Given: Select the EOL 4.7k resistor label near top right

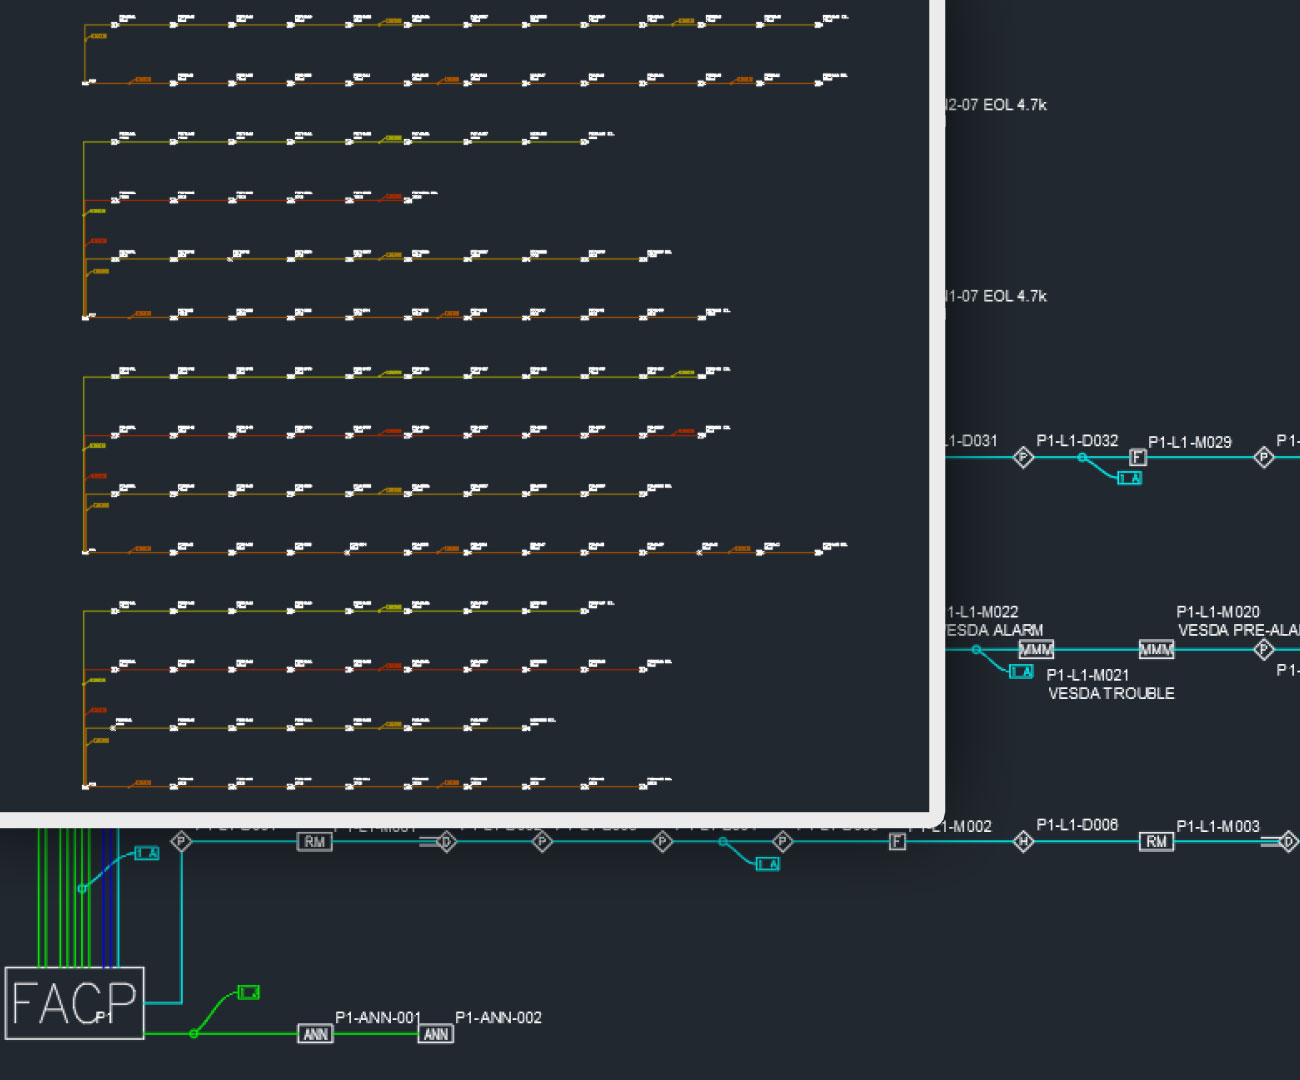Looking at the screenshot, I should click(x=995, y=104).
